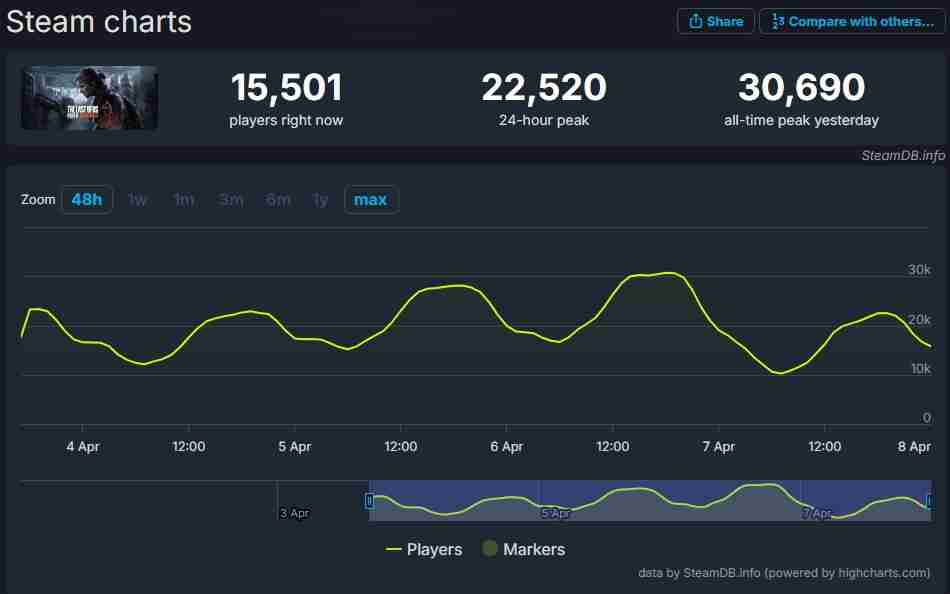The width and height of the screenshot is (950, 594).
Task: Click the right navigator handle icon
Action: pos(932,500)
